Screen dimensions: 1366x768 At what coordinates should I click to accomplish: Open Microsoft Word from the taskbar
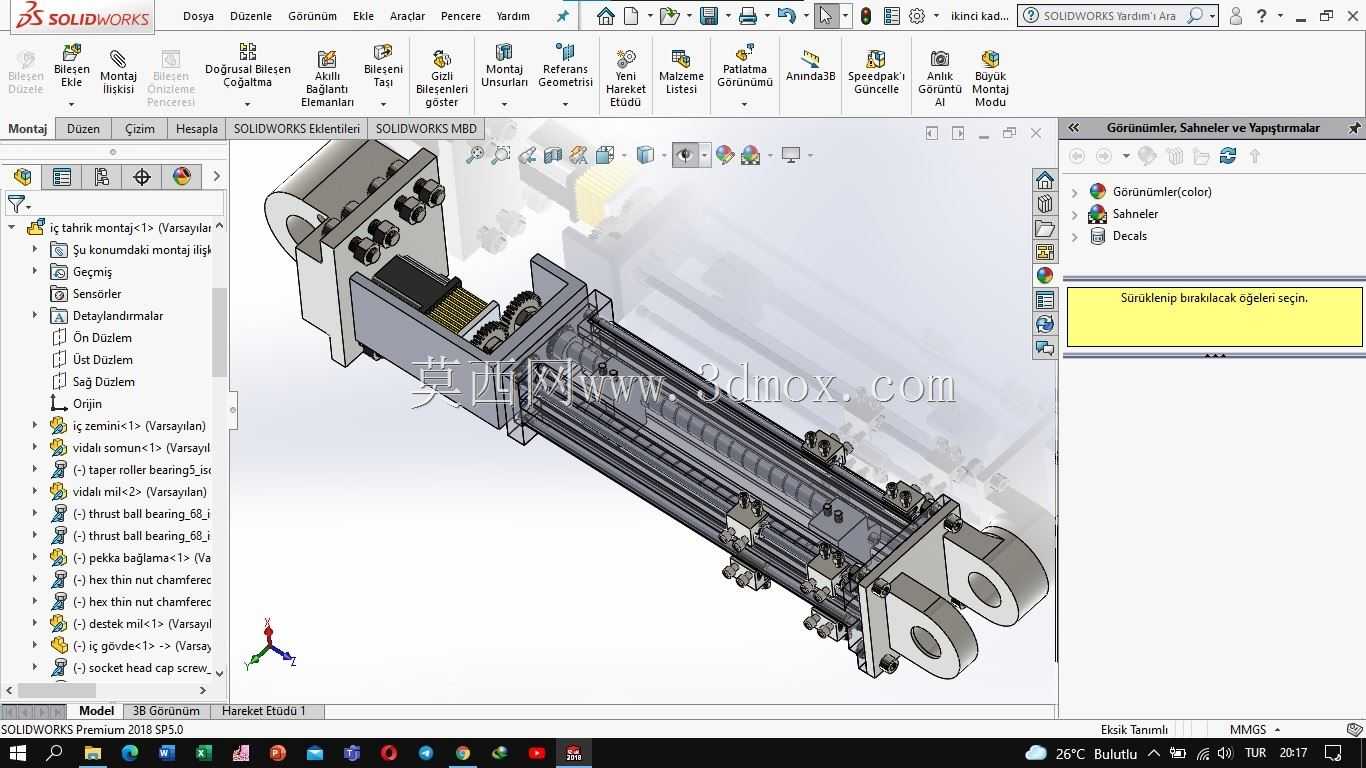pos(166,753)
